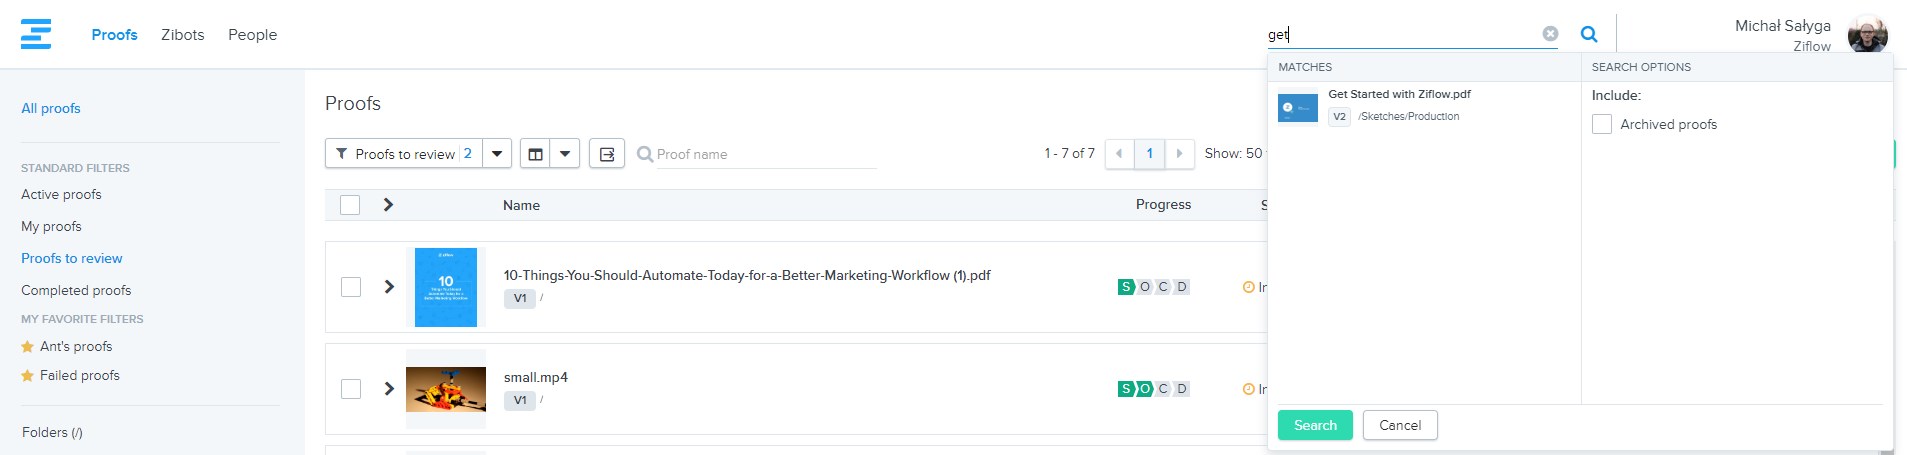
Task: Open the Zibots tab
Action: click(x=182, y=35)
